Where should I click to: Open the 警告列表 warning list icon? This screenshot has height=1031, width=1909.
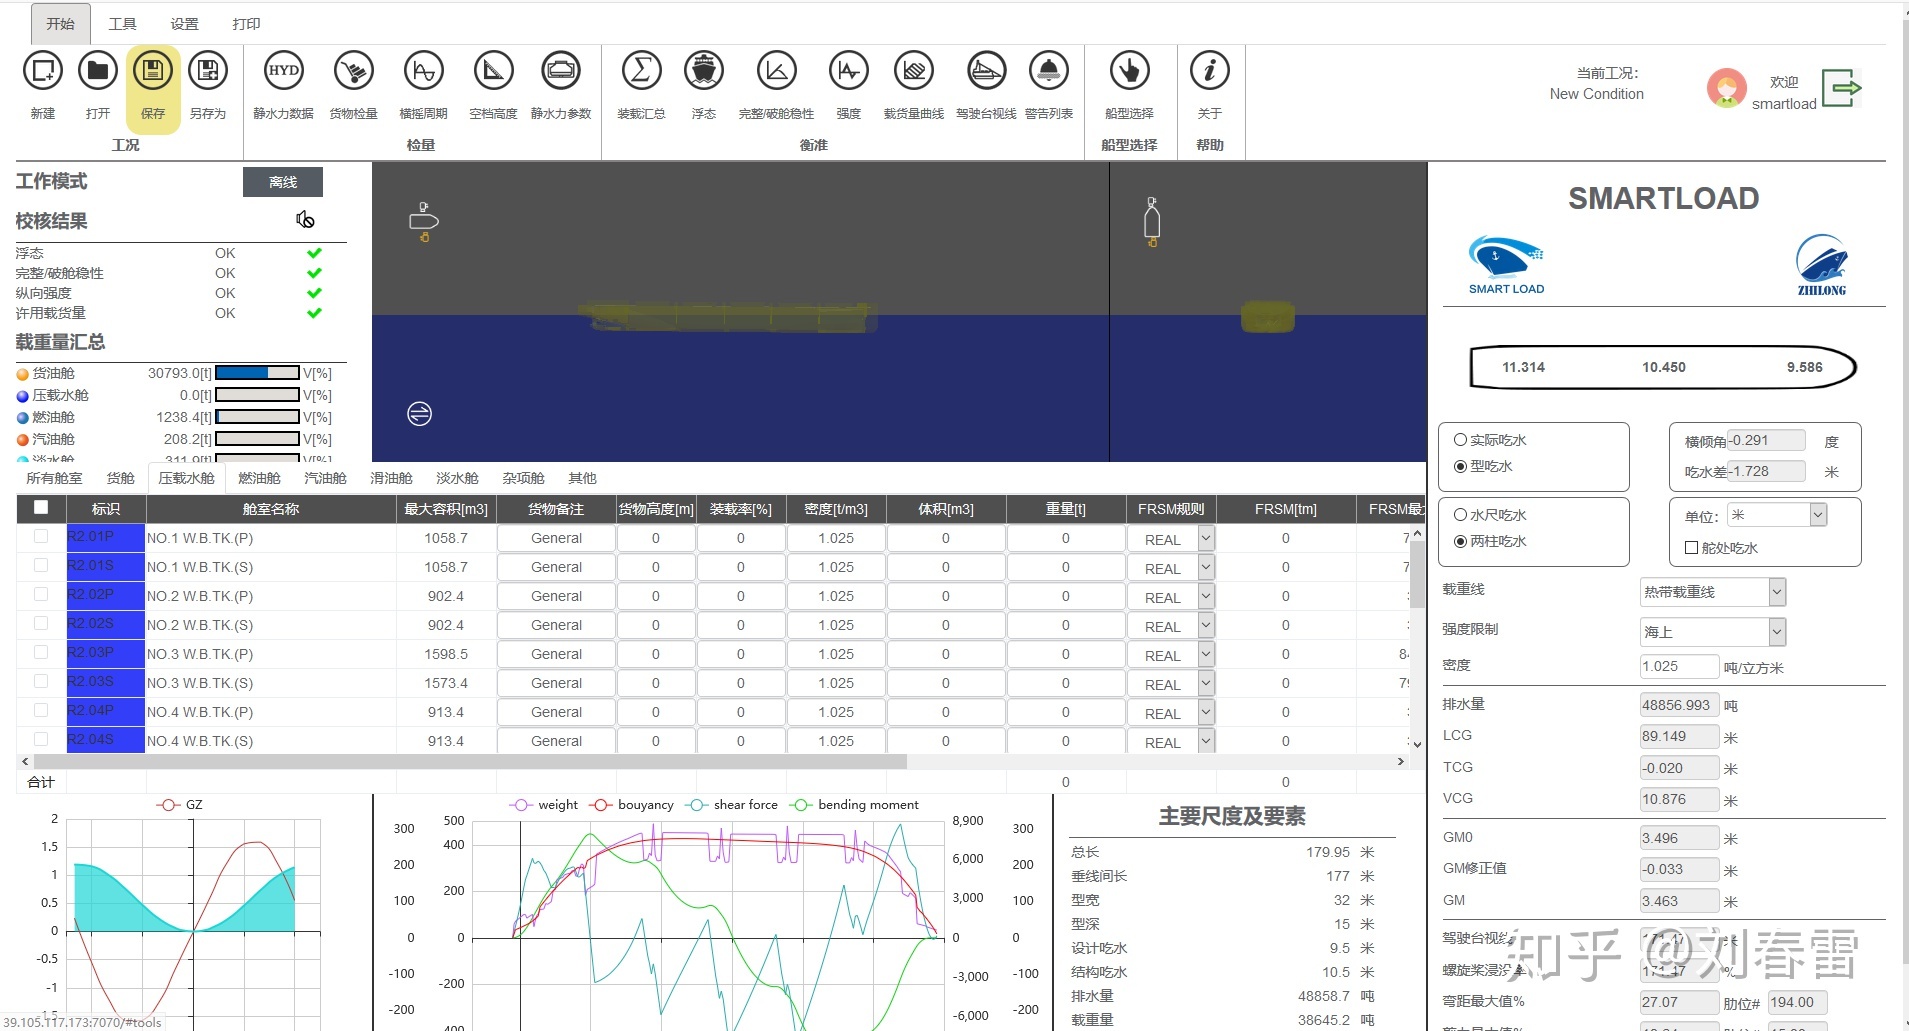(x=1049, y=71)
